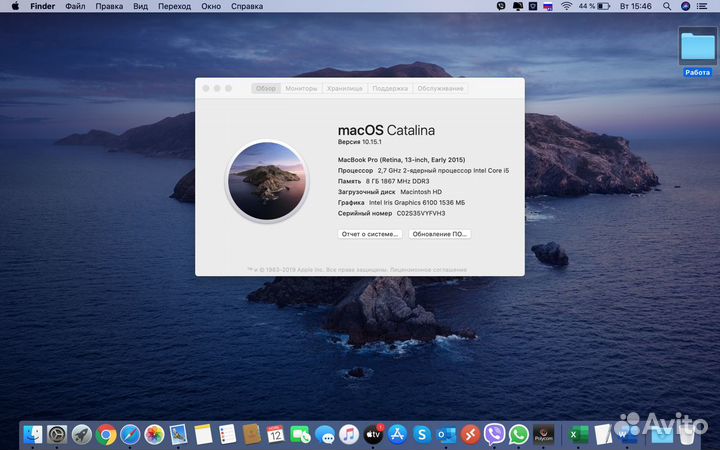Open Russian flag input source menu
This screenshot has width=720, height=450.
click(x=548, y=6)
